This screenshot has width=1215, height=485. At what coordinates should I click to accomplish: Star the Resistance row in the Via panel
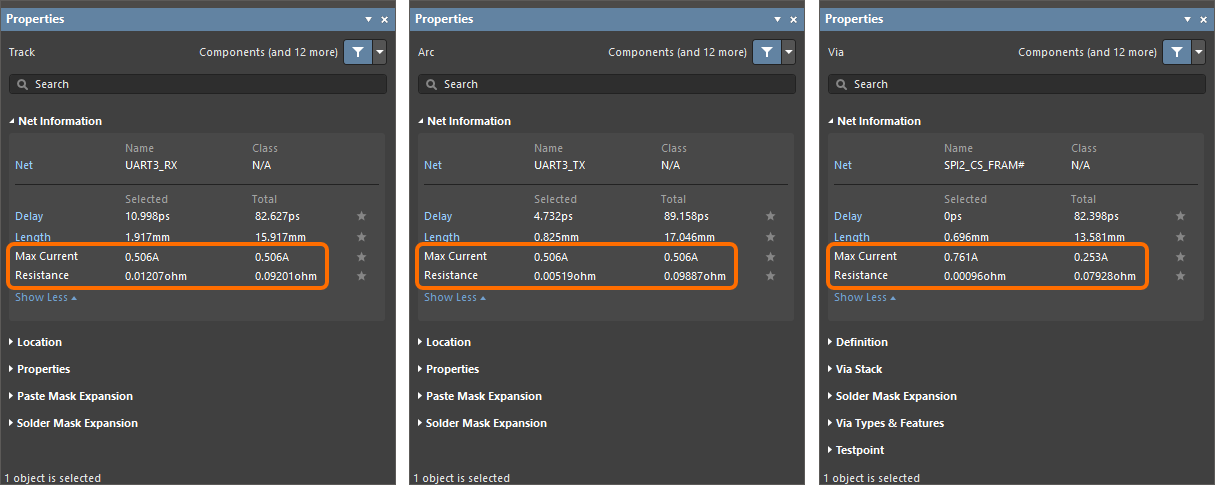point(1180,276)
